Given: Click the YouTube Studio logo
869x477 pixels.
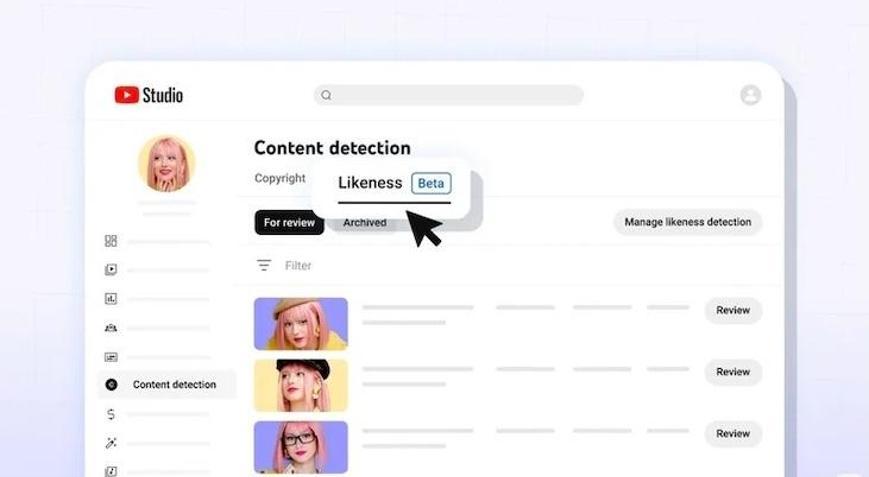Looking at the screenshot, I should tap(149, 95).
